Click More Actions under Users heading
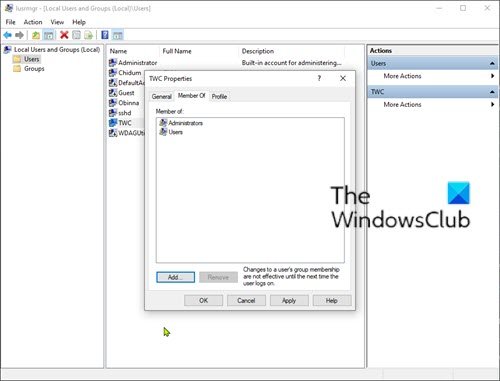 tap(402, 76)
